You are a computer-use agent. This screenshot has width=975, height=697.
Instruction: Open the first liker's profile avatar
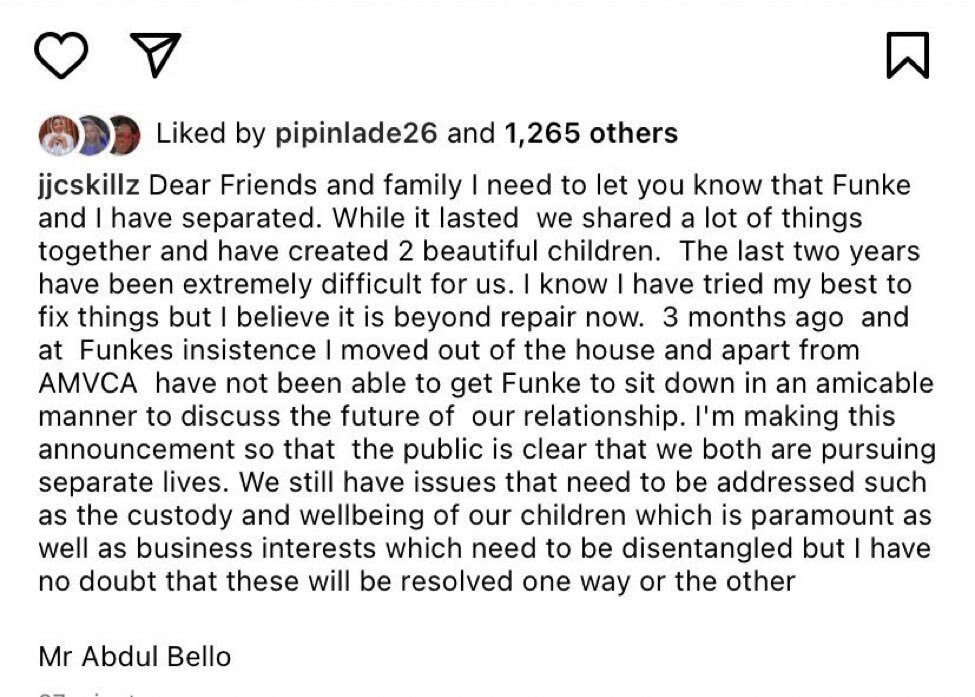point(59,135)
